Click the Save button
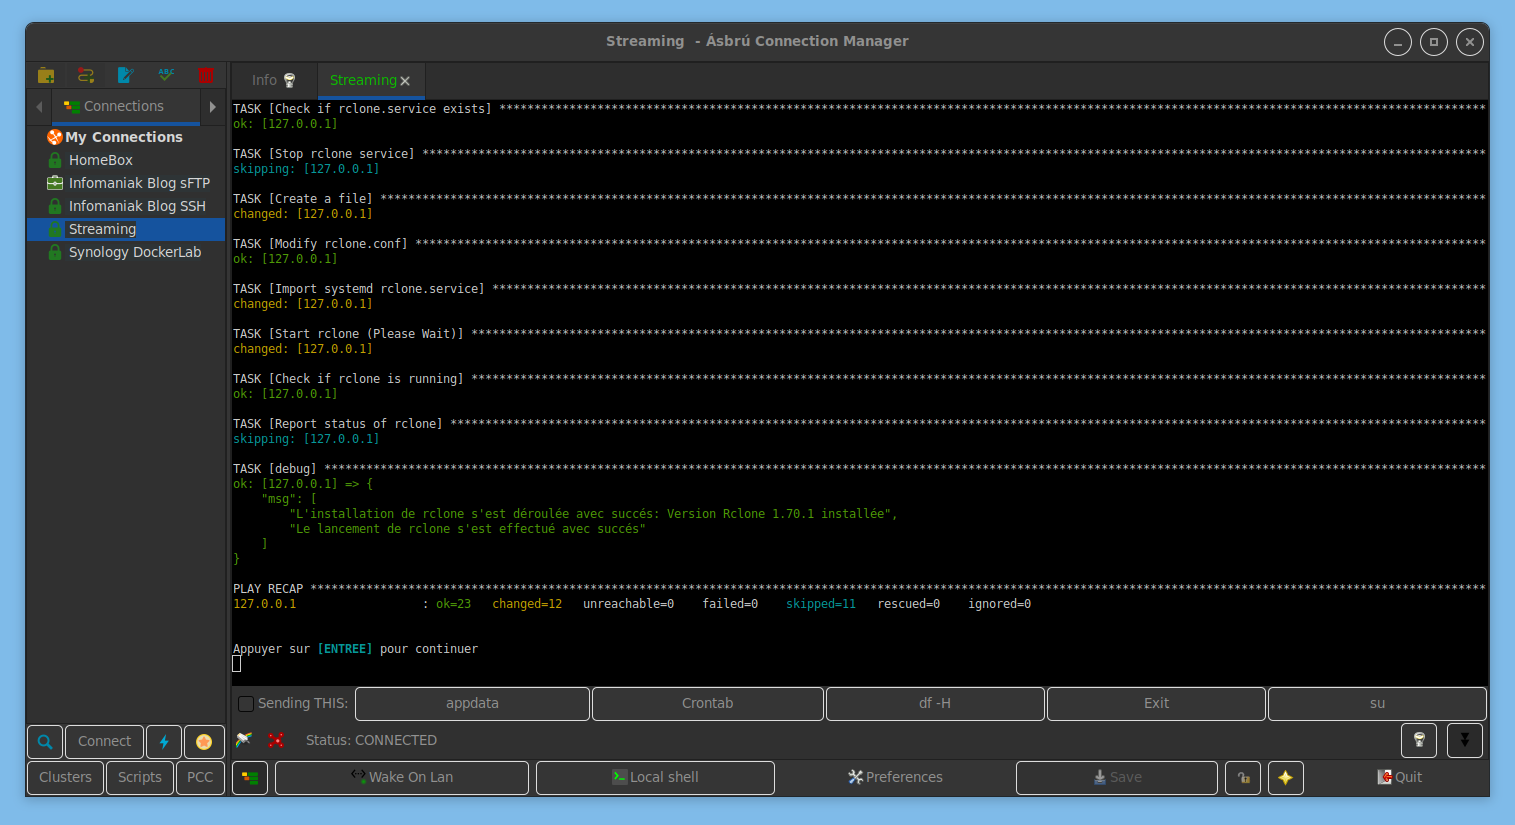The image size is (1515, 825). click(x=1117, y=778)
